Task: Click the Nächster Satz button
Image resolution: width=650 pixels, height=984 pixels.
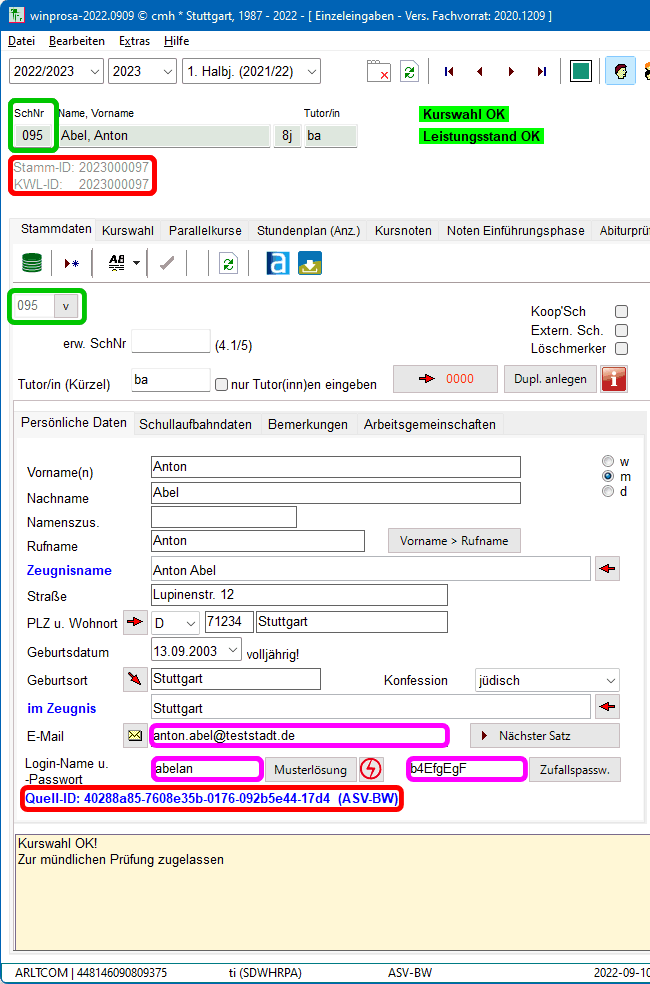Action: coord(544,736)
